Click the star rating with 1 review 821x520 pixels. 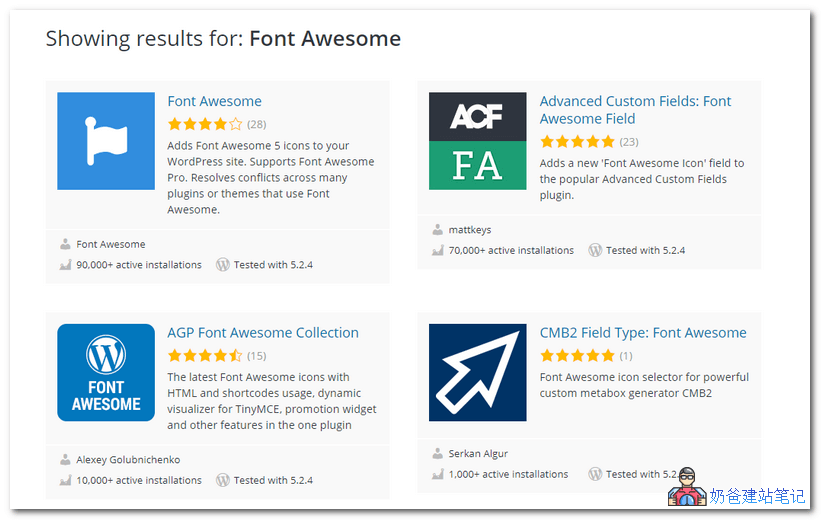point(578,356)
